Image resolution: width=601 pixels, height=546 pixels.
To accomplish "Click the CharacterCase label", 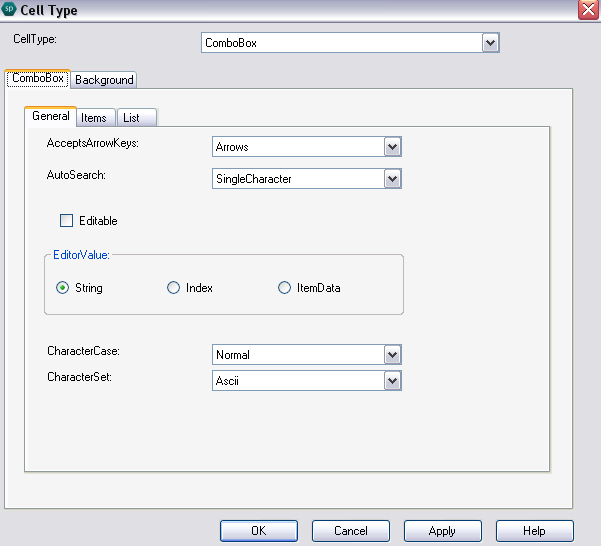I will click(x=84, y=351).
